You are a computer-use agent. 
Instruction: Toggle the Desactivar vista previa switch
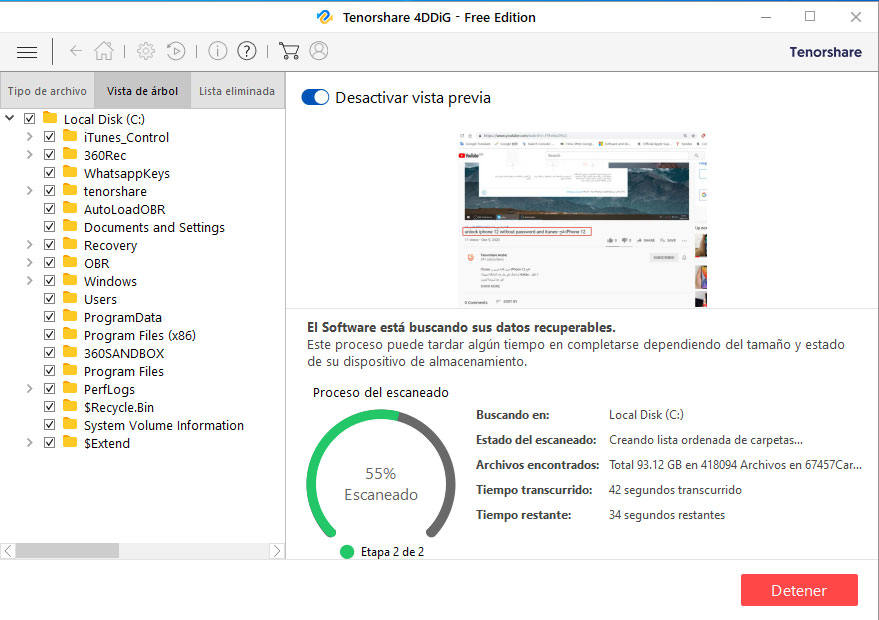point(315,98)
